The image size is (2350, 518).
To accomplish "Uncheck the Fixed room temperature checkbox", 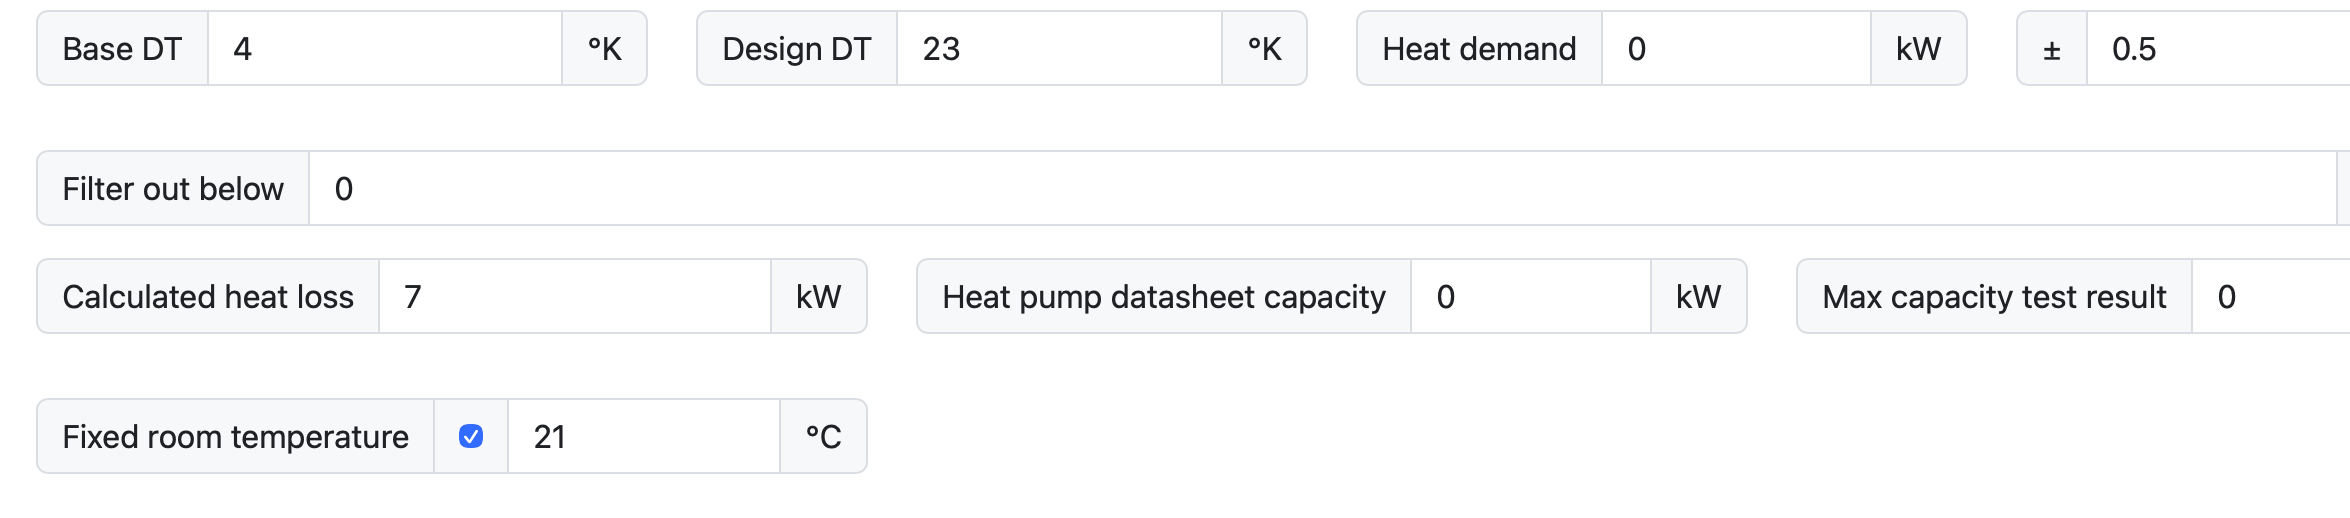I will (x=471, y=437).
